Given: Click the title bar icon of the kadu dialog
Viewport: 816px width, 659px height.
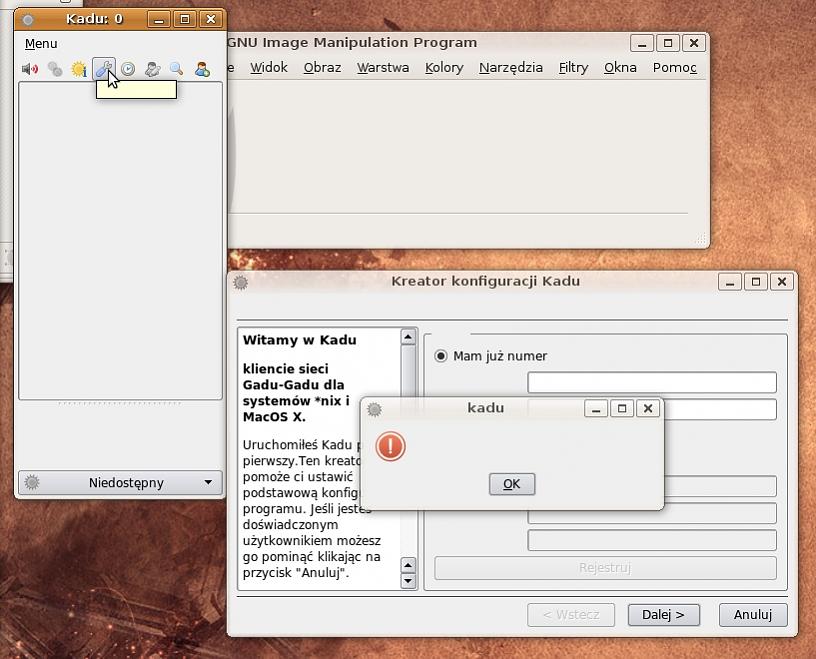Looking at the screenshot, I should coord(374,409).
